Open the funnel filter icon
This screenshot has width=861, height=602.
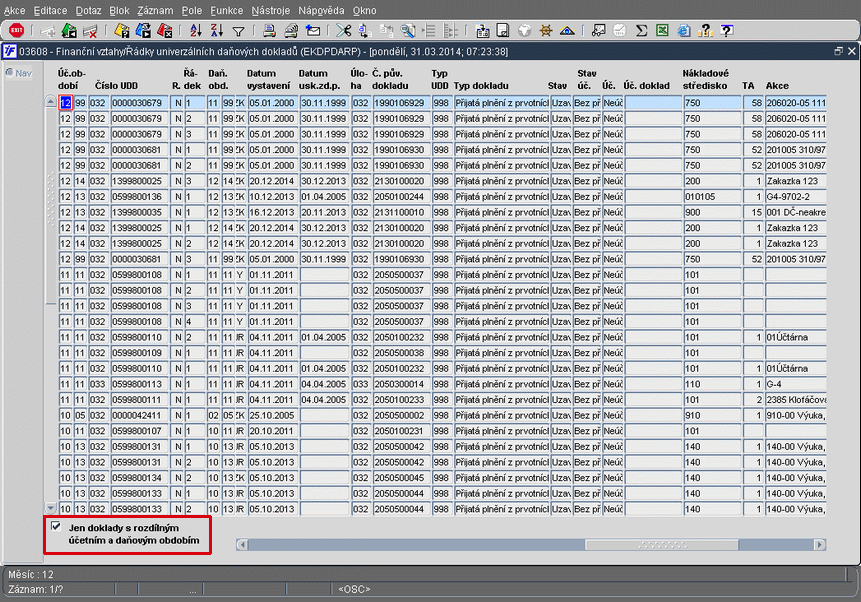coord(238,31)
